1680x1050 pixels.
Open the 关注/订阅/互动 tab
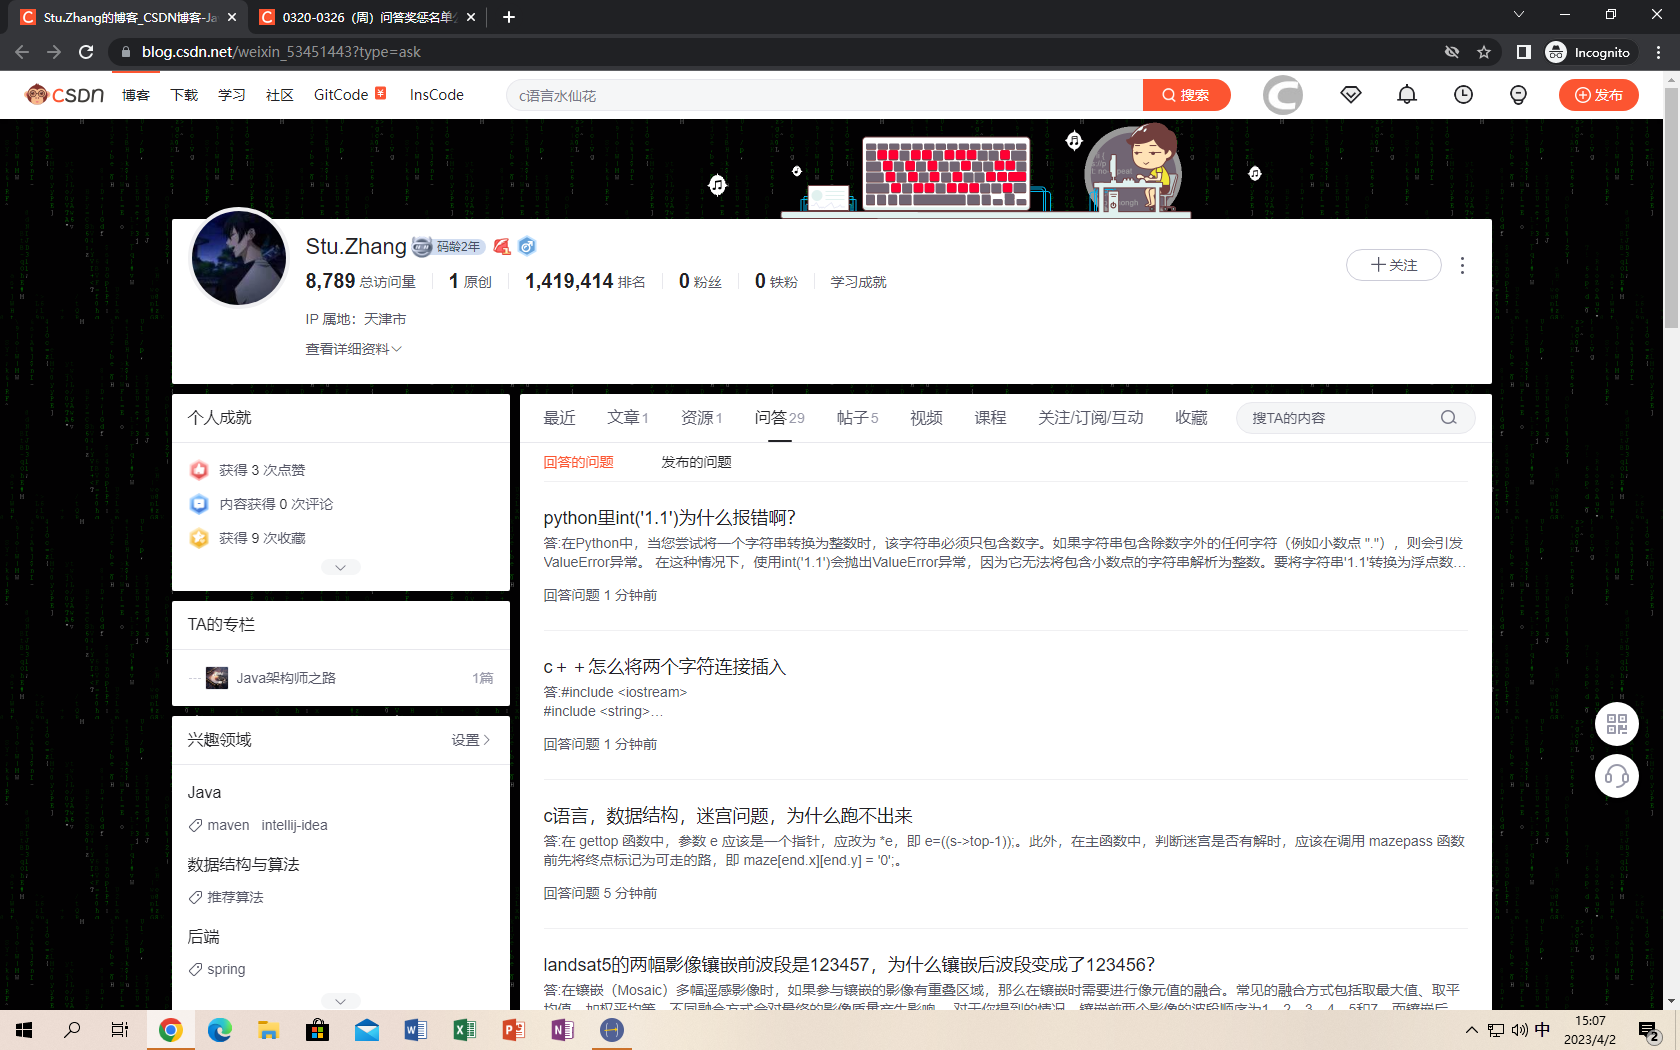coord(1091,418)
